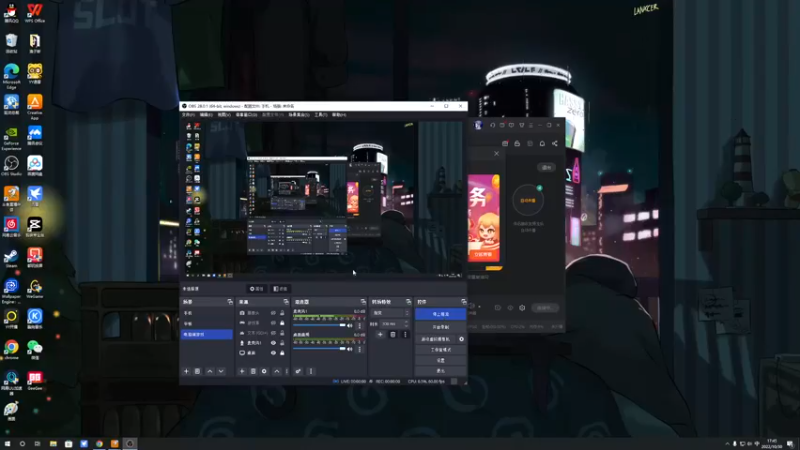The image size is (800, 450).
Task: Open the Tools menu in OBS
Action: (320, 115)
